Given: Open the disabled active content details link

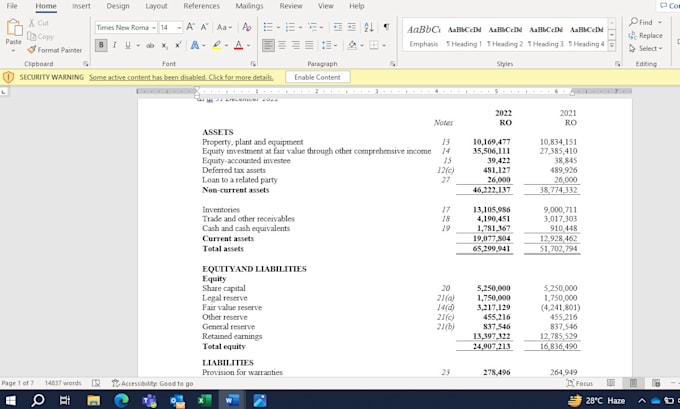Looking at the screenshot, I should [181, 77].
